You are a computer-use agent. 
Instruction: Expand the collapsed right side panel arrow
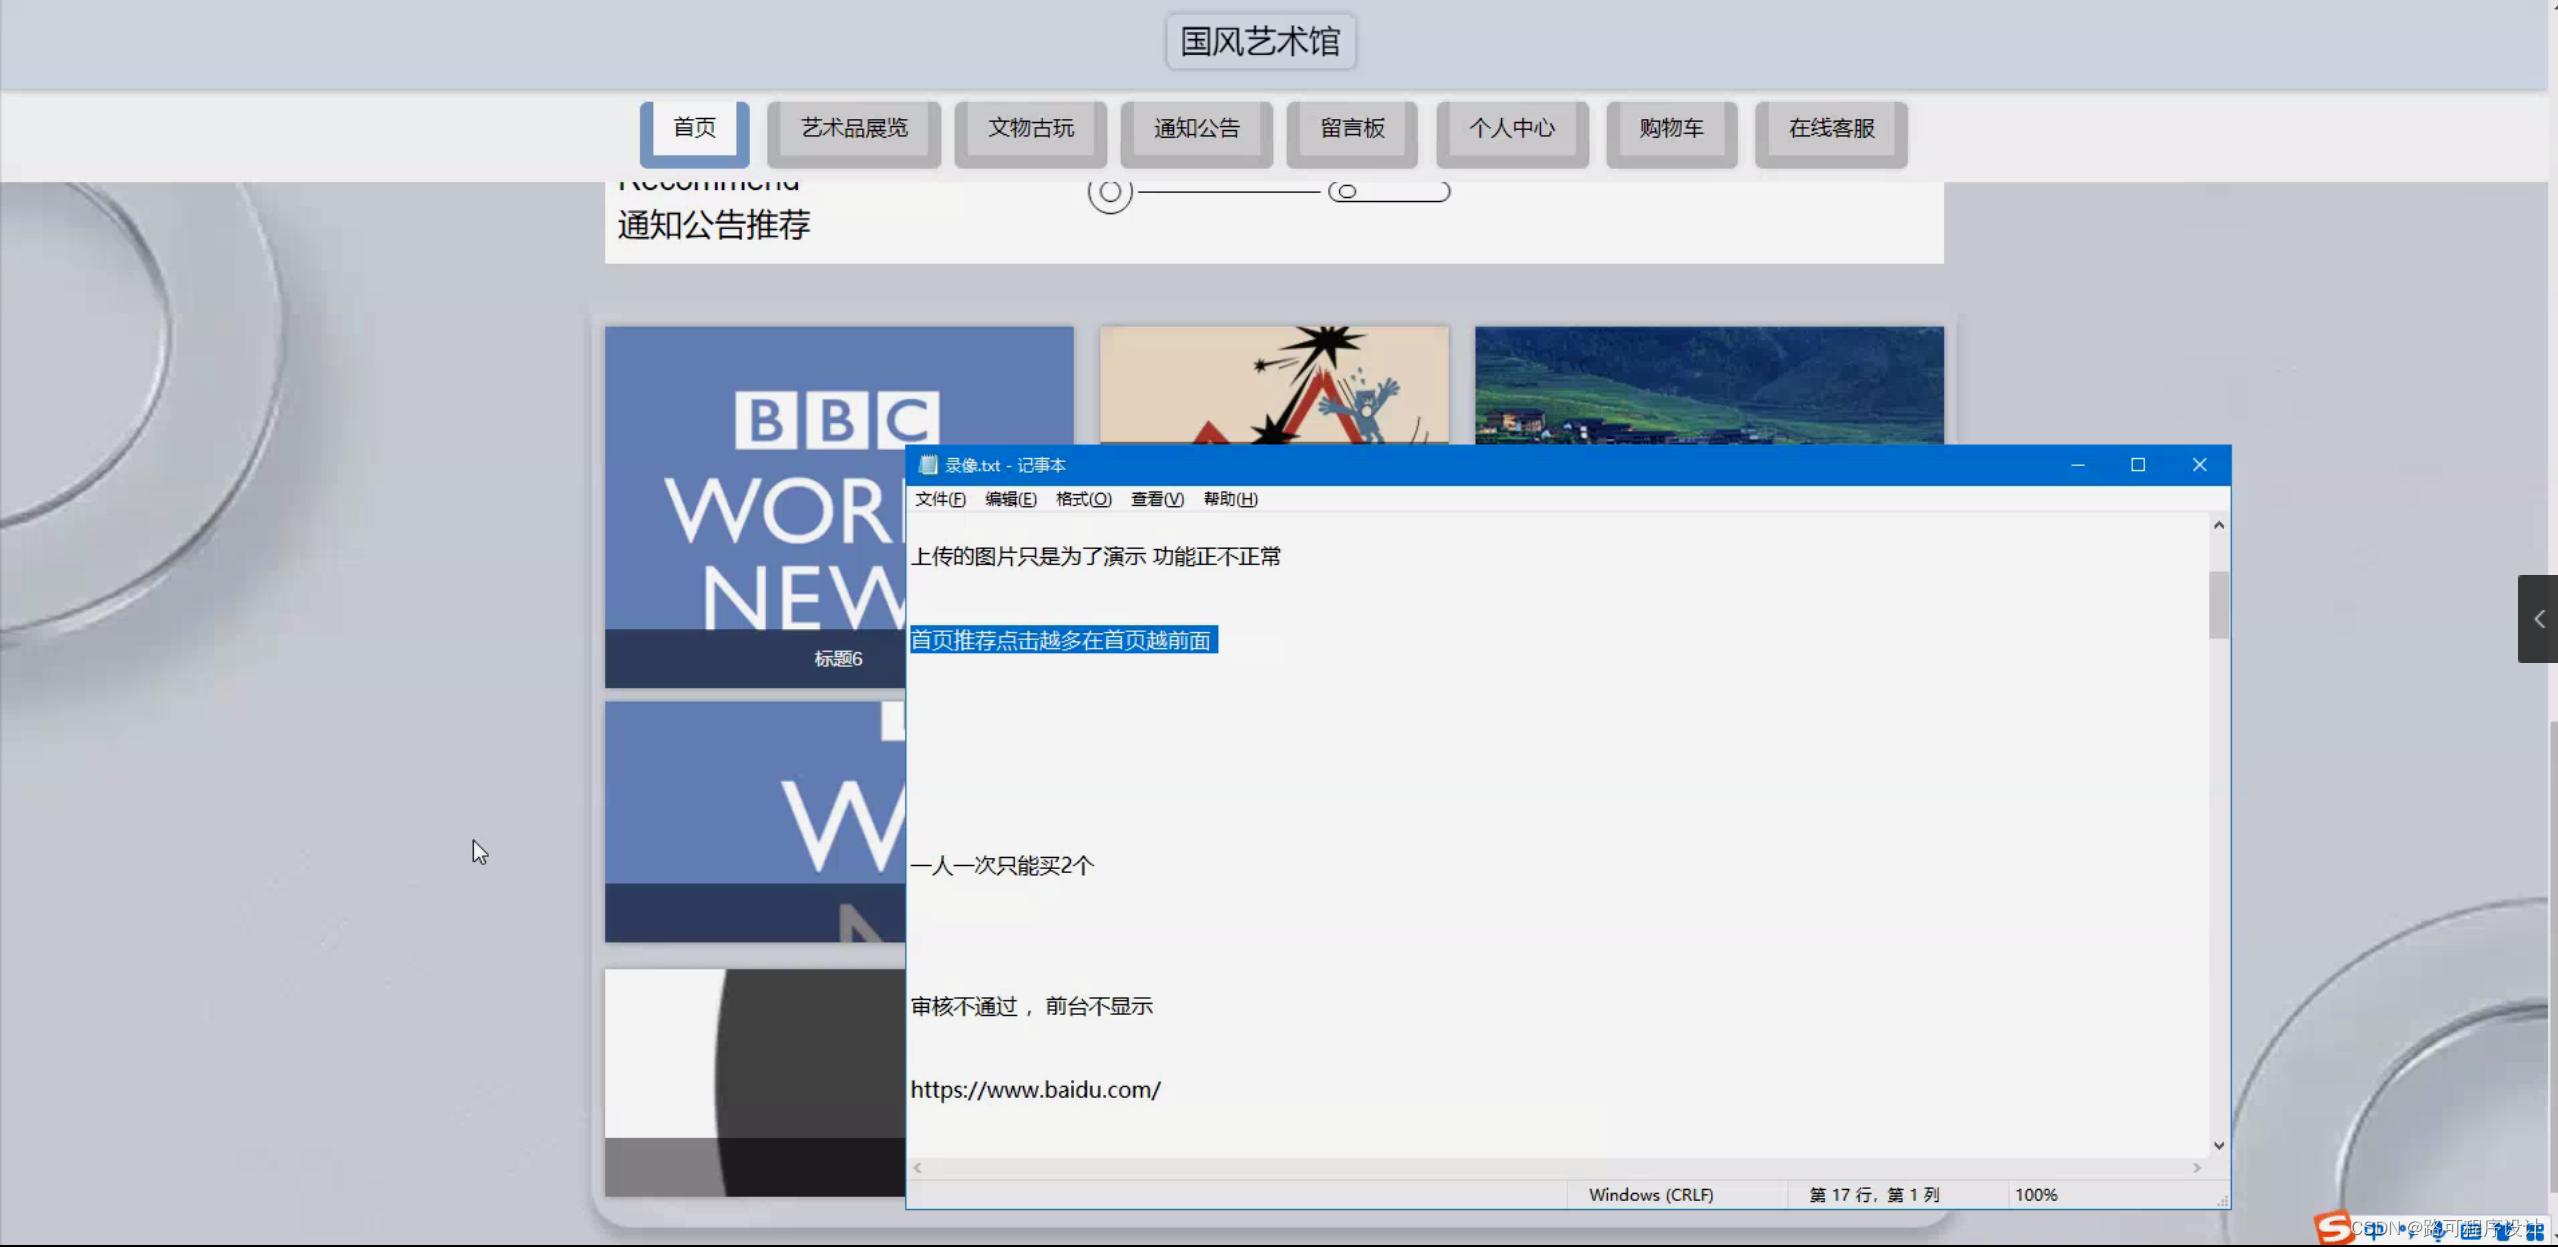(2538, 619)
